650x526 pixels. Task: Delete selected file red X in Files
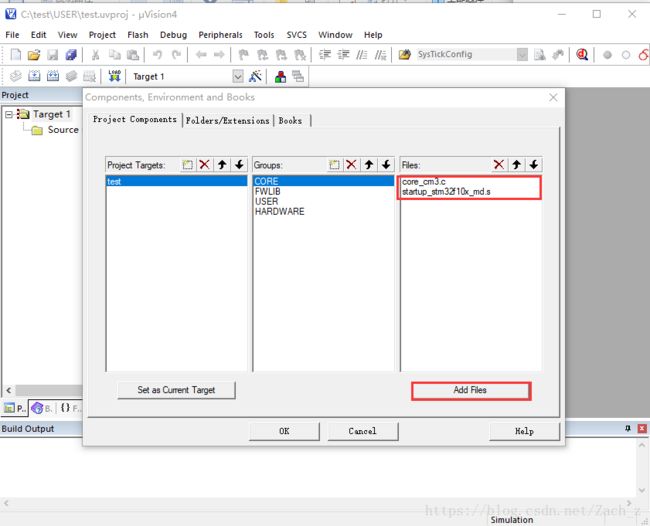point(499,165)
